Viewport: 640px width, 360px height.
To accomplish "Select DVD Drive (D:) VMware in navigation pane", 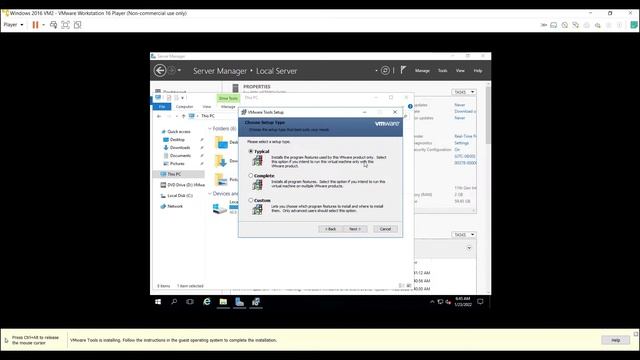I will [x=182, y=185].
